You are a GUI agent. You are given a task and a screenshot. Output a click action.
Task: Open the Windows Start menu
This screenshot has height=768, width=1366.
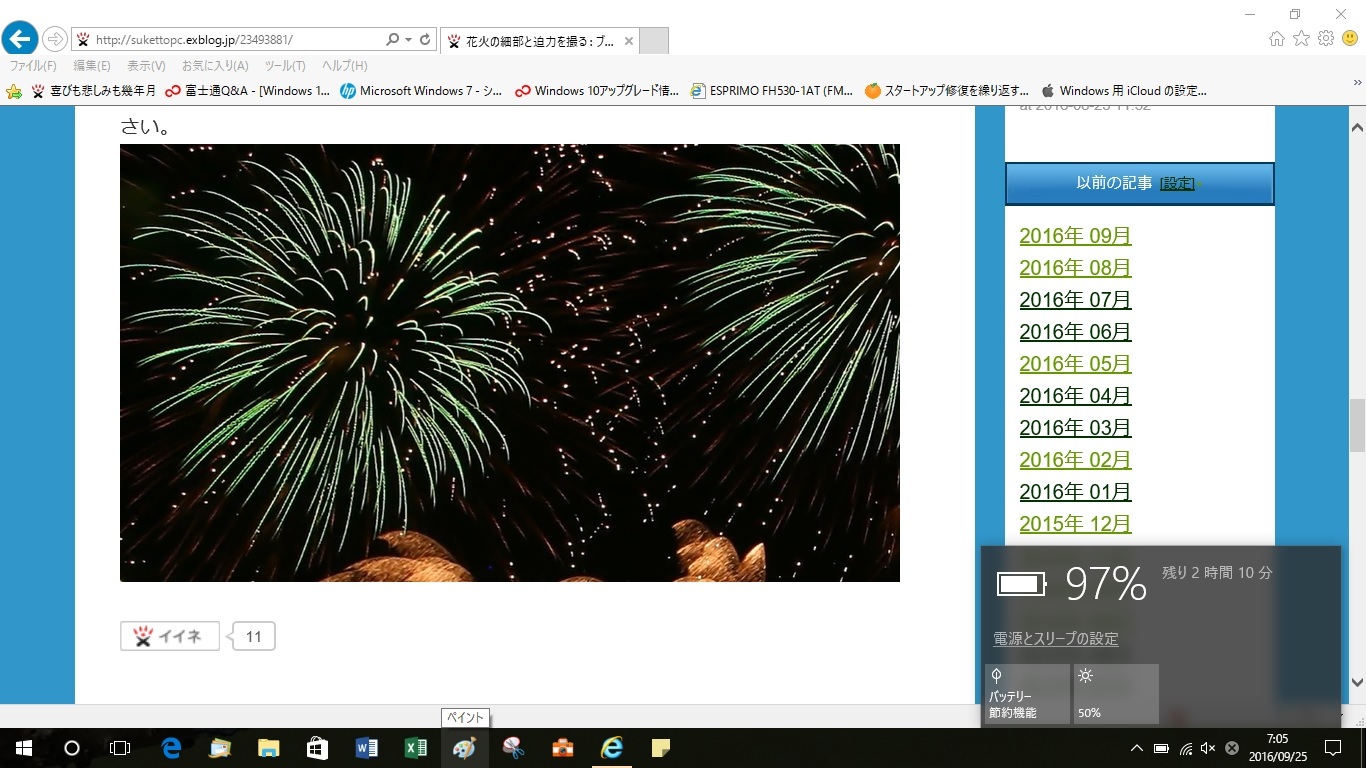click(x=24, y=748)
